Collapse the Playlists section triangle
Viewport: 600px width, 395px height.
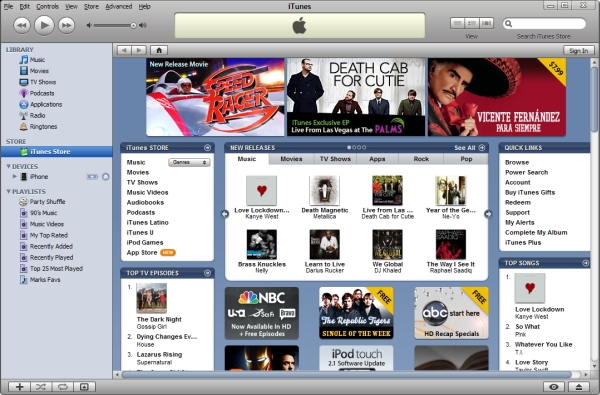(8, 191)
